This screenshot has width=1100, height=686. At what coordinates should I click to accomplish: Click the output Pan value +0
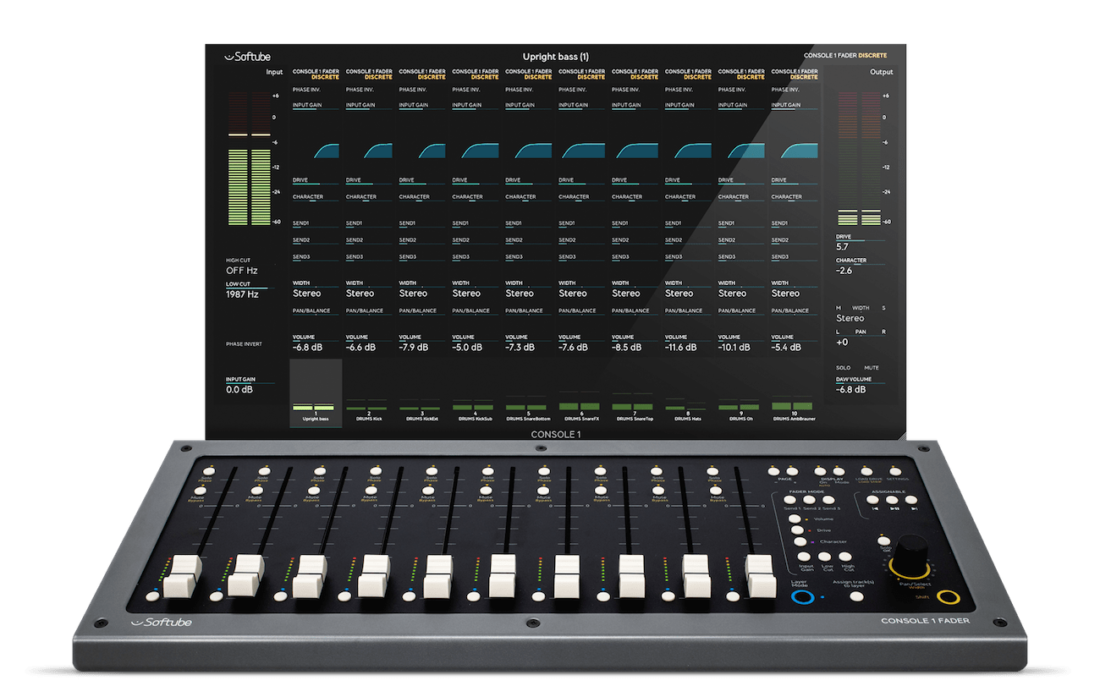point(842,342)
